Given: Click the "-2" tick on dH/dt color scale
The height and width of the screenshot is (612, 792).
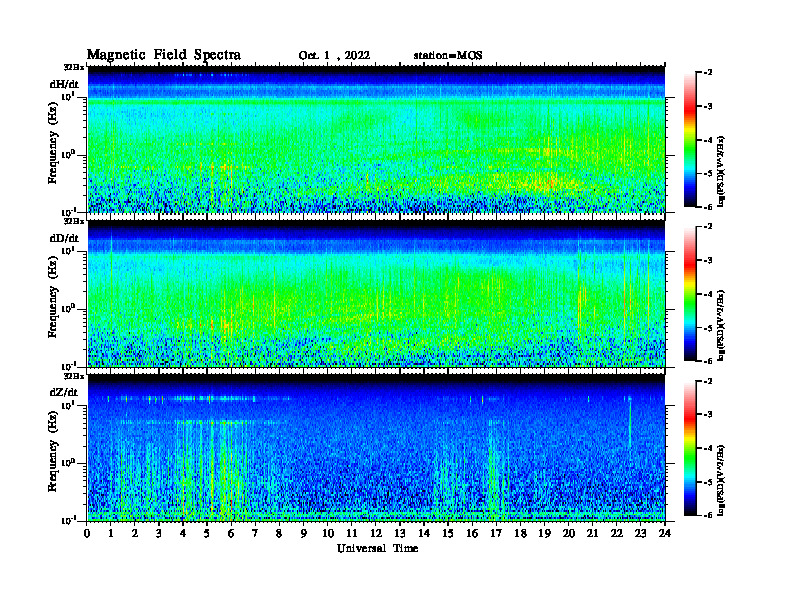Looking at the screenshot, I should pos(708,73).
